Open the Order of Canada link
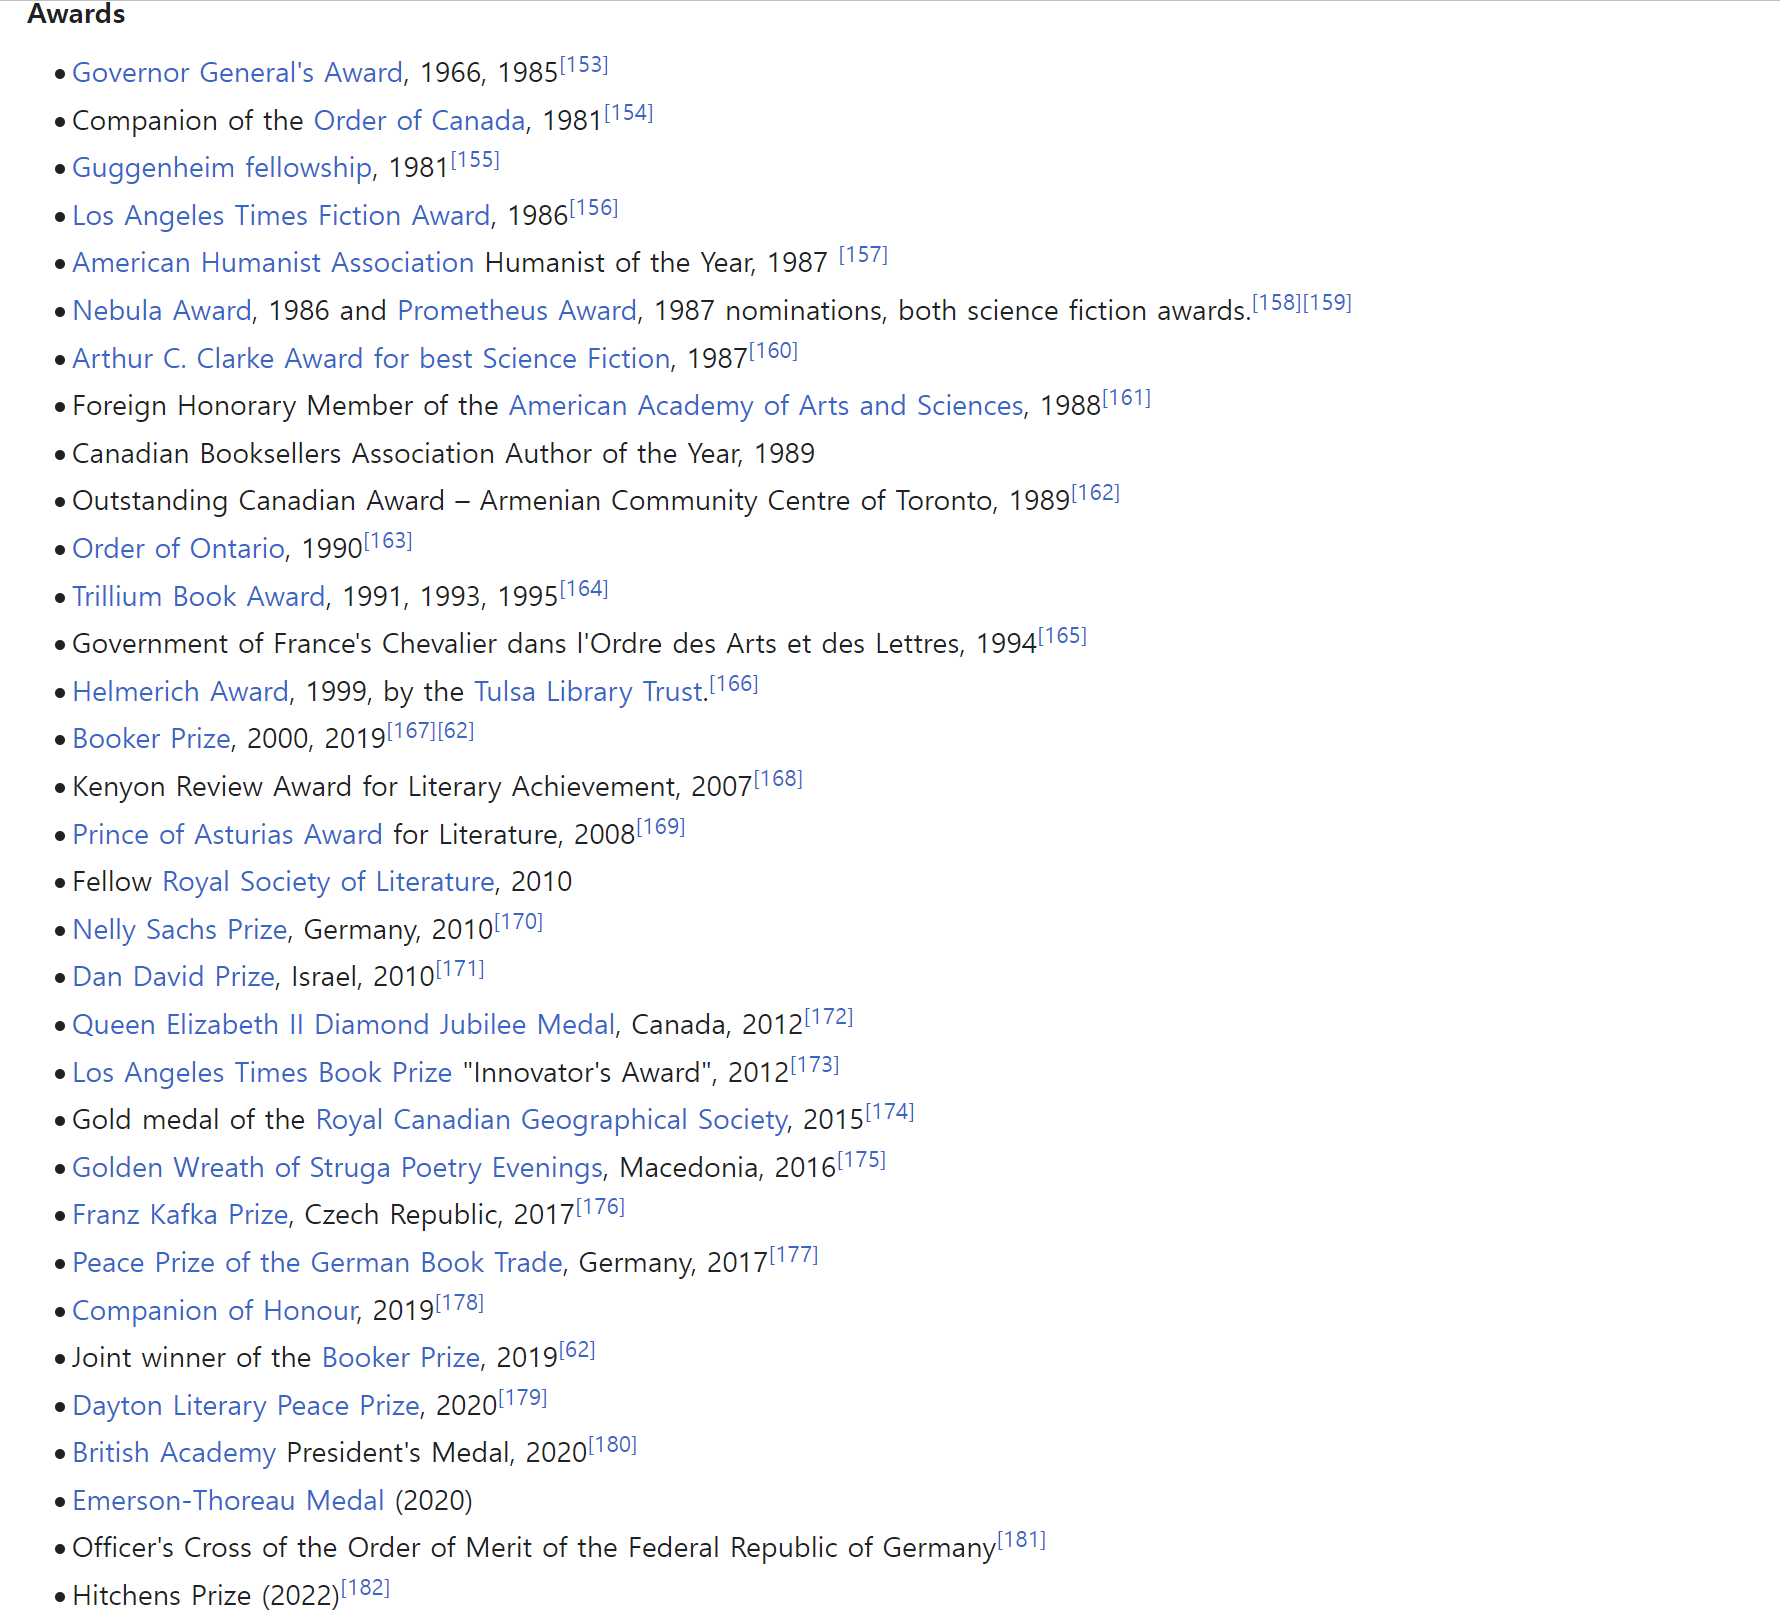The width and height of the screenshot is (1780, 1612). coord(419,121)
